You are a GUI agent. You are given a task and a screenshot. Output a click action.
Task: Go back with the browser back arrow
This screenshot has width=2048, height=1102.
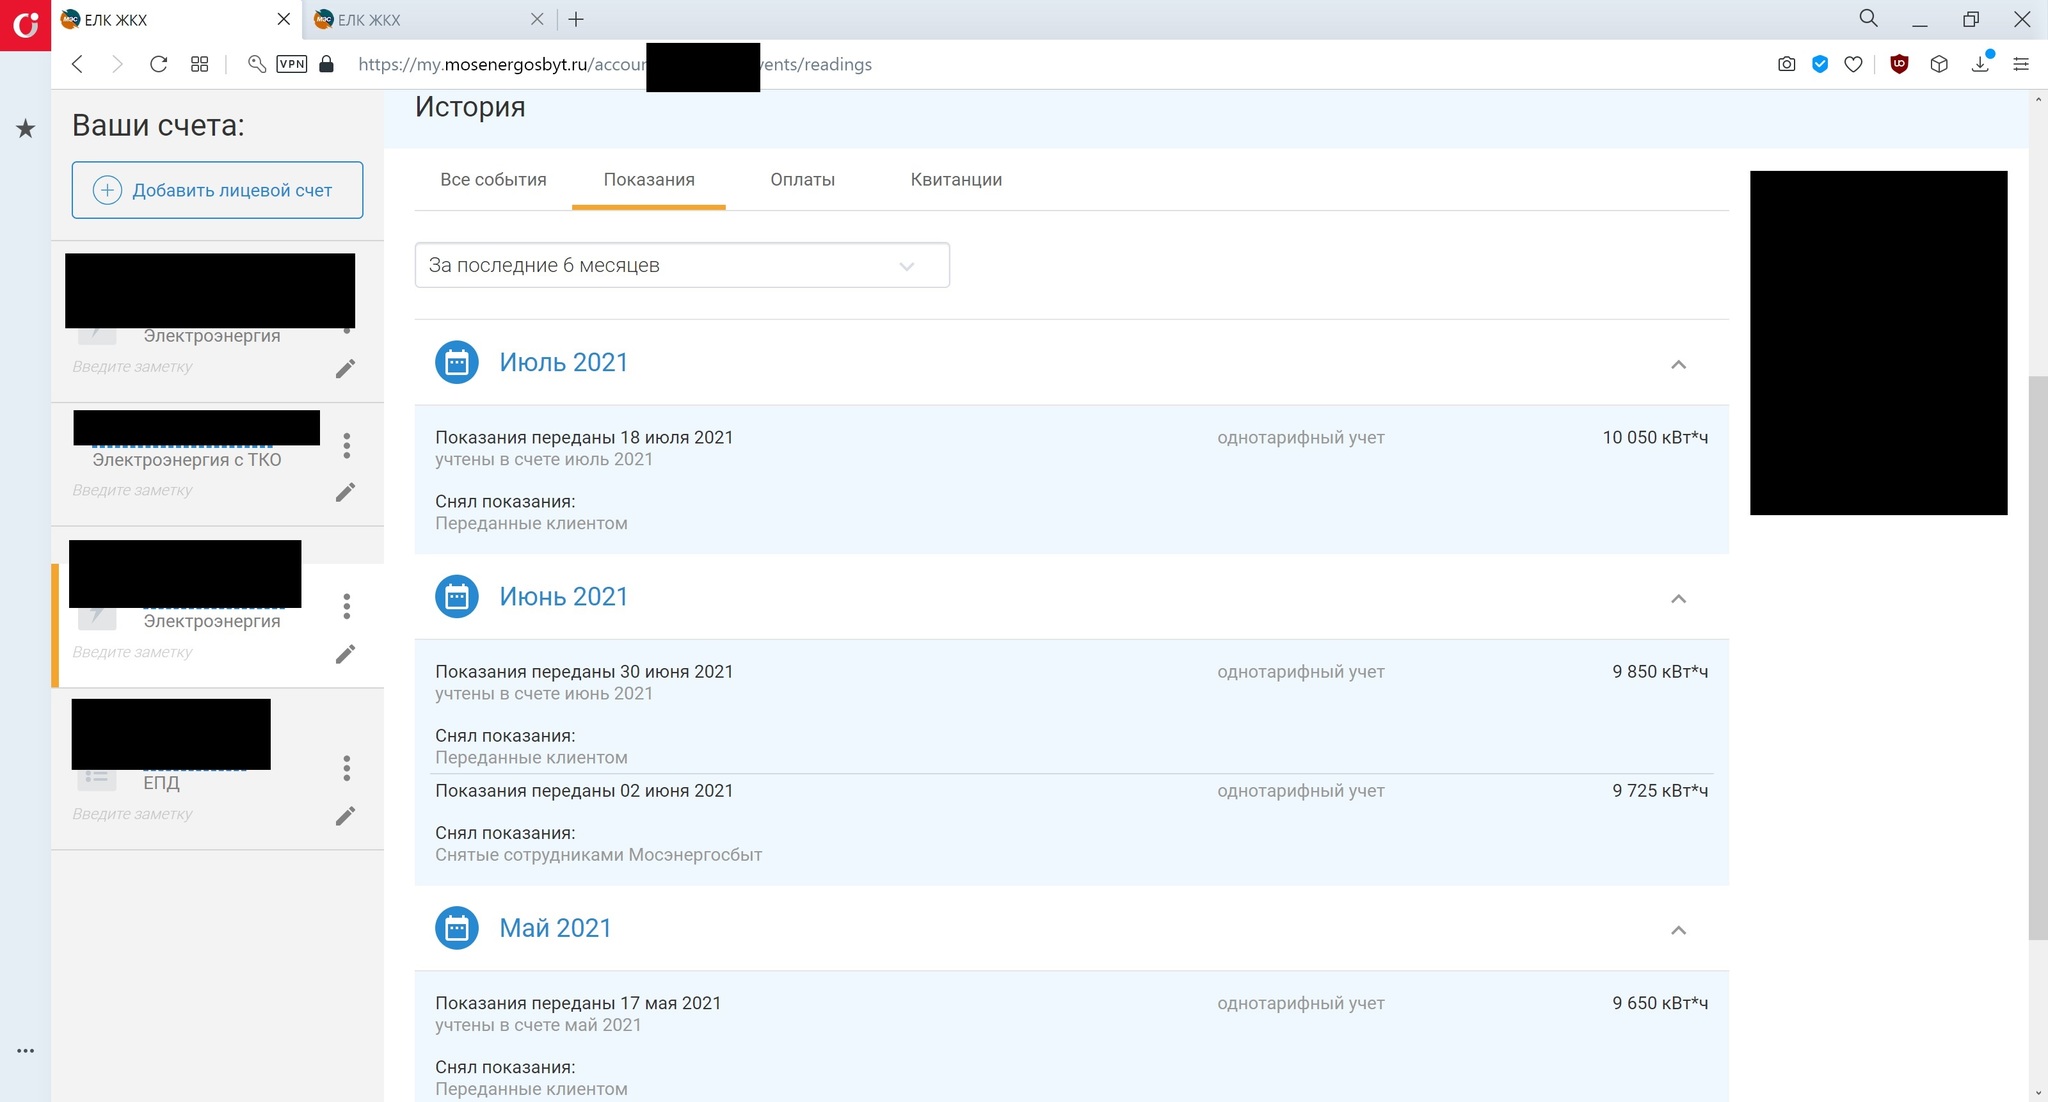tap(78, 64)
